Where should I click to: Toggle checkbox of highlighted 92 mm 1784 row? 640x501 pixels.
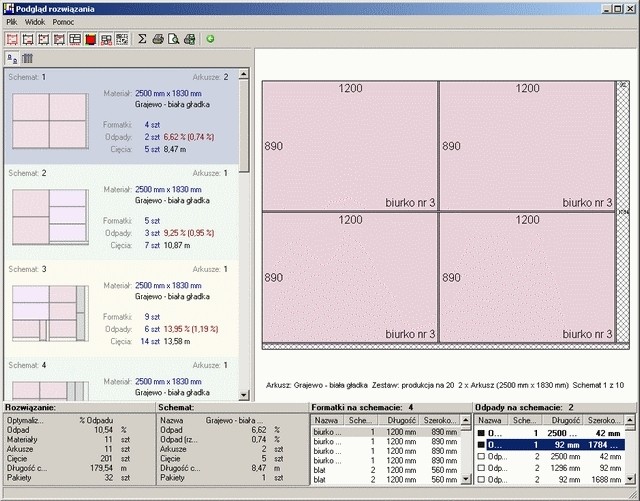pos(481,445)
